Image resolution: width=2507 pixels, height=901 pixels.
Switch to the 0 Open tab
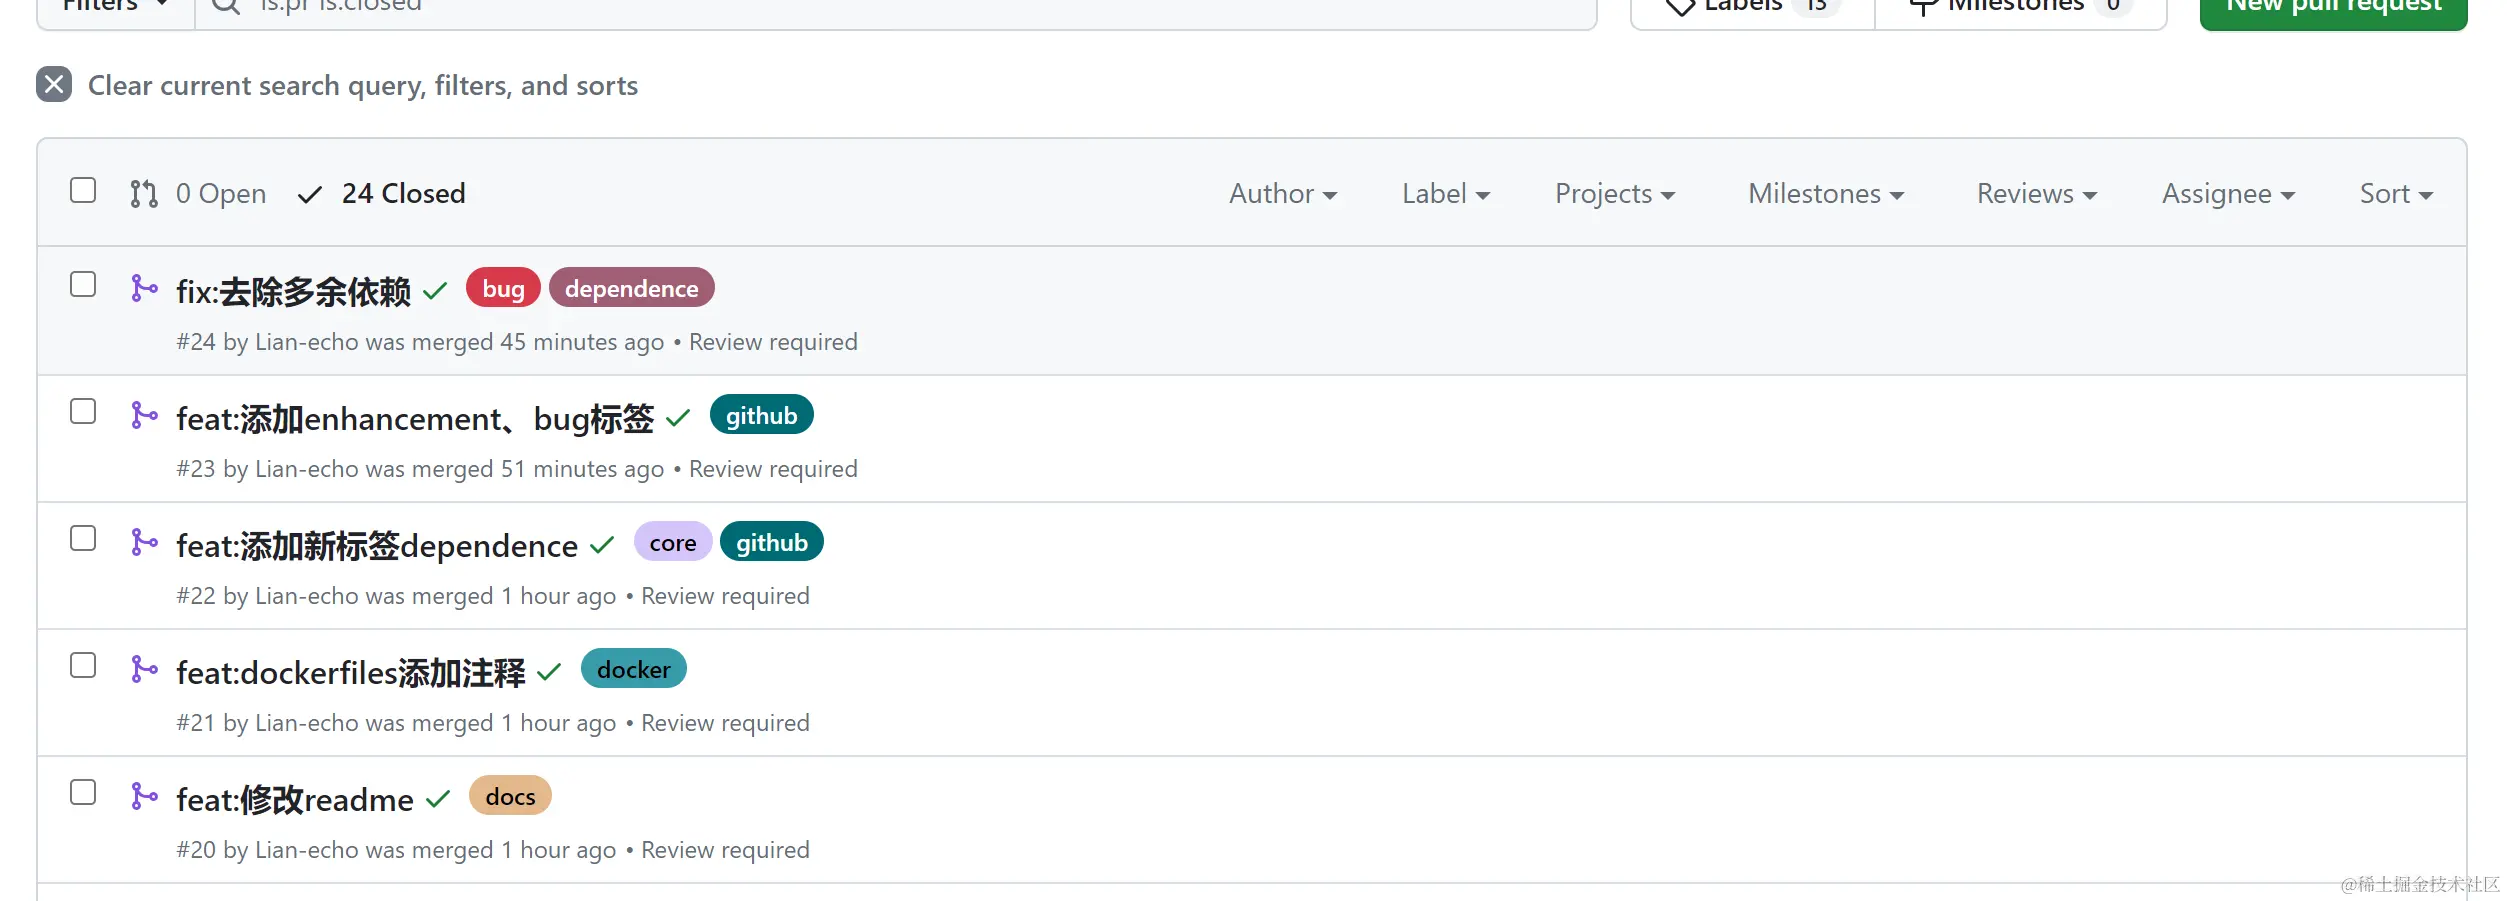tap(220, 194)
